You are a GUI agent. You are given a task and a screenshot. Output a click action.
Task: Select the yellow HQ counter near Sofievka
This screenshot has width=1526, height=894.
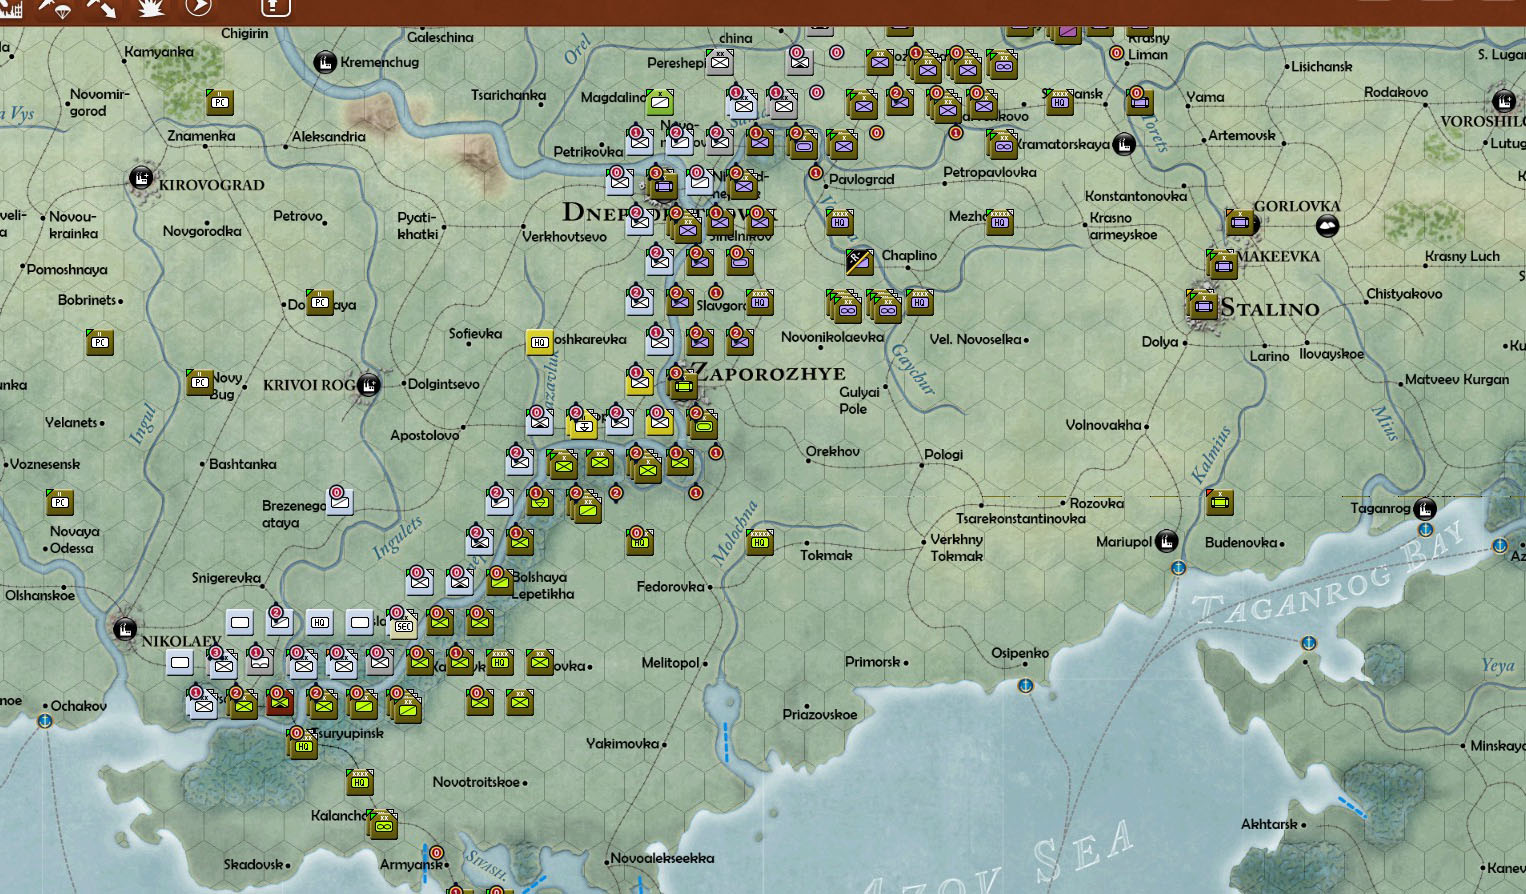(540, 341)
